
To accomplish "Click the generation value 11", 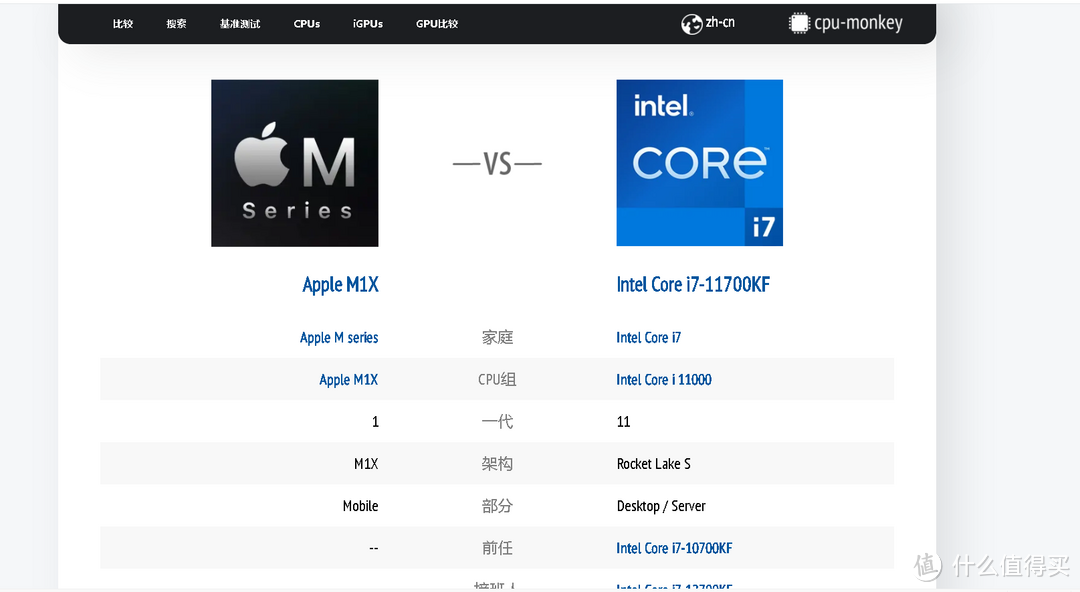I will click(x=623, y=422).
